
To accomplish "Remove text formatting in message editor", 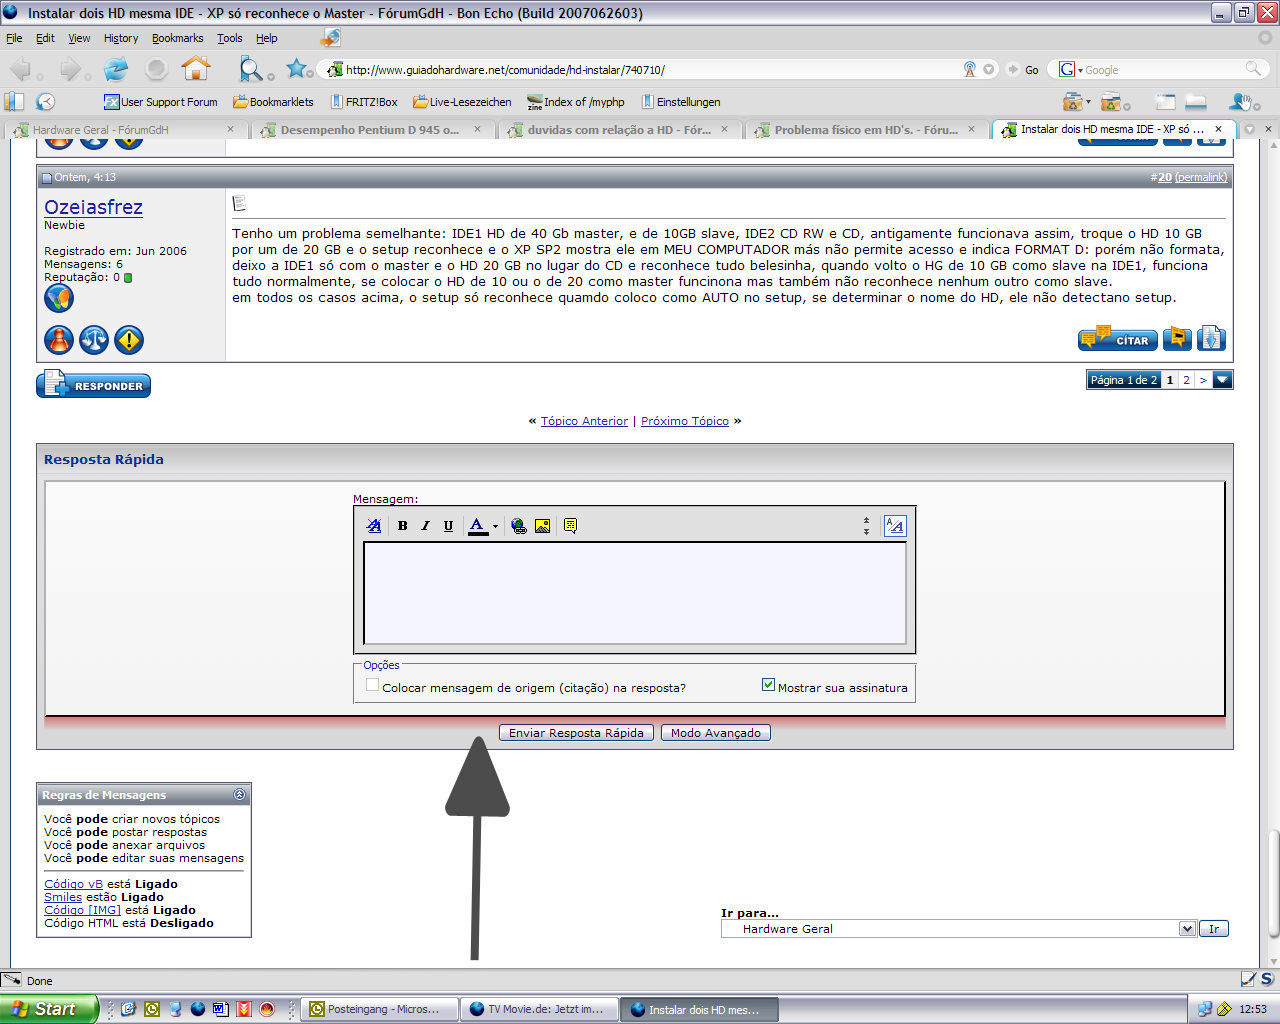I will 374,526.
